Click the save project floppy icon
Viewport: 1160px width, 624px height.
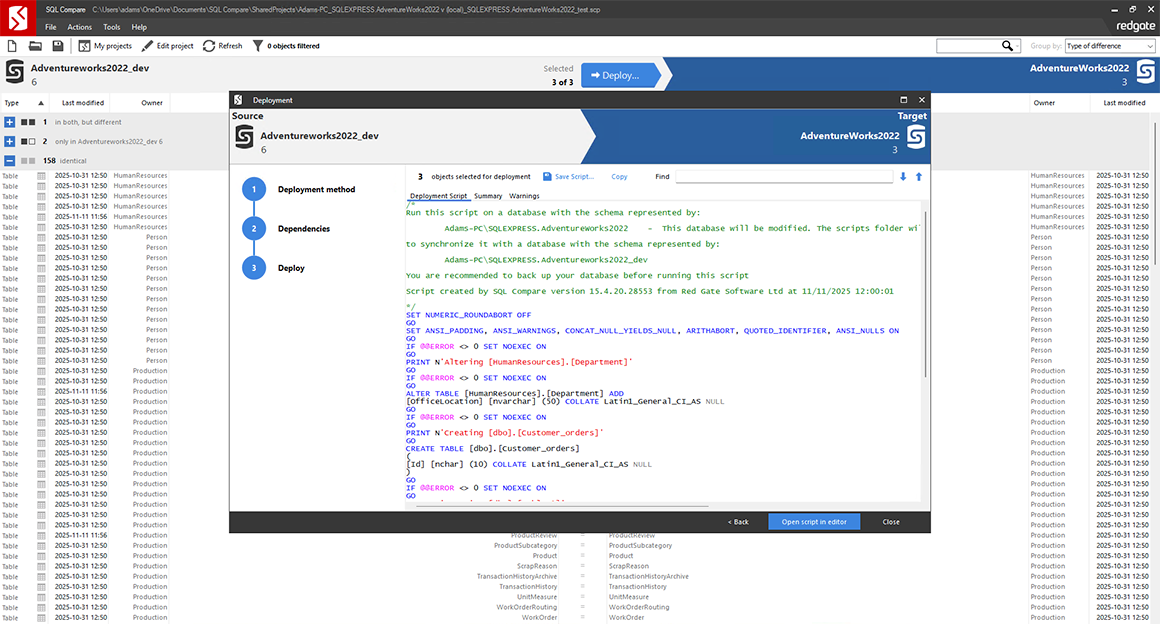point(58,46)
